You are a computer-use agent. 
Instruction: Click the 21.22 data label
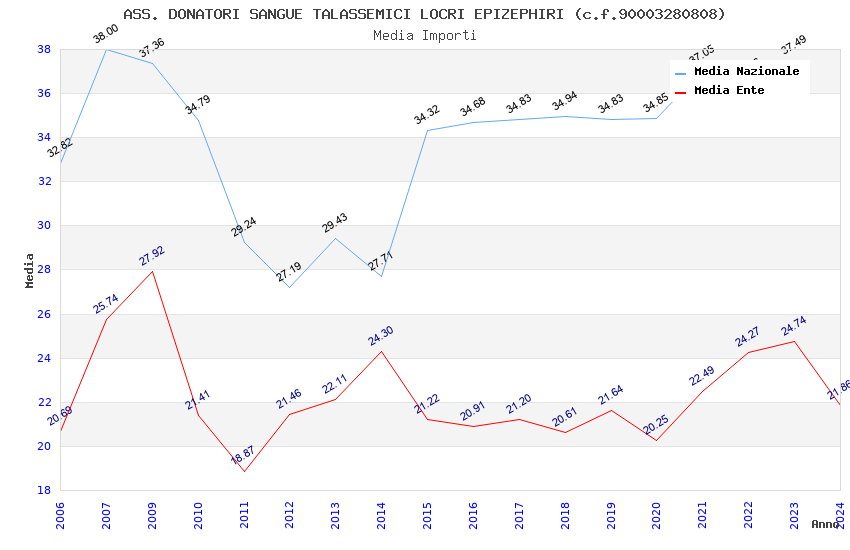coord(427,404)
